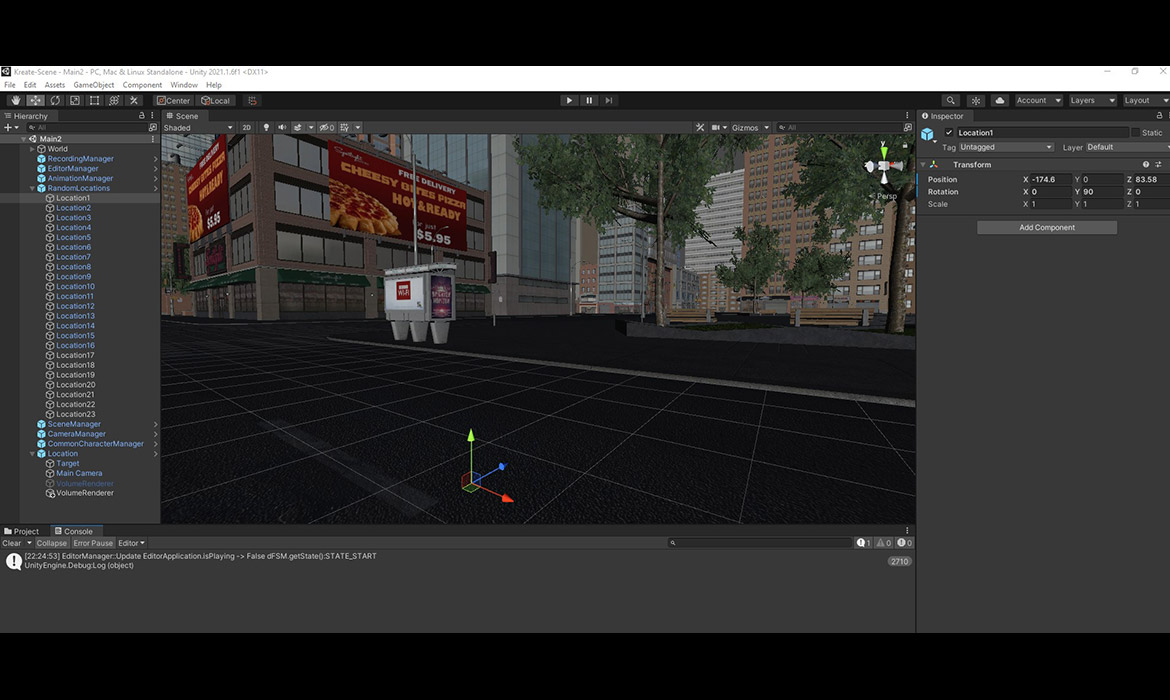
Task: Toggle Collapse in the Console
Action: click(52, 543)
